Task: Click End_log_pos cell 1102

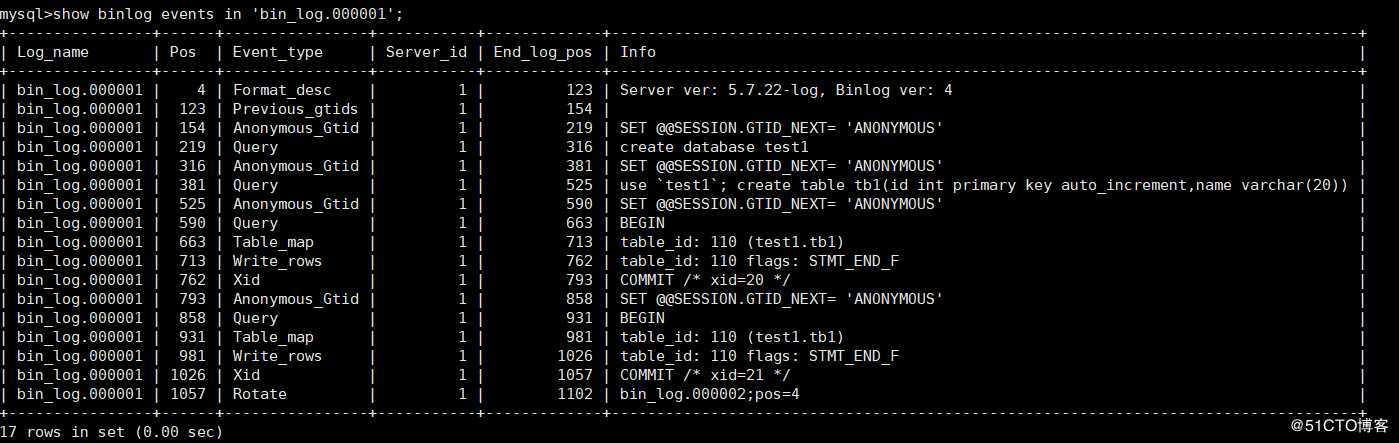Action: coord(574,394)
